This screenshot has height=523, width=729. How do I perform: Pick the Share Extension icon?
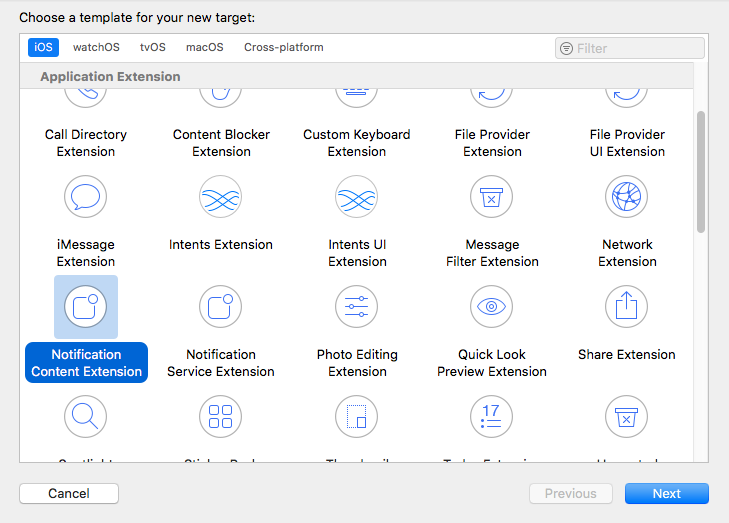click(627, 307)
